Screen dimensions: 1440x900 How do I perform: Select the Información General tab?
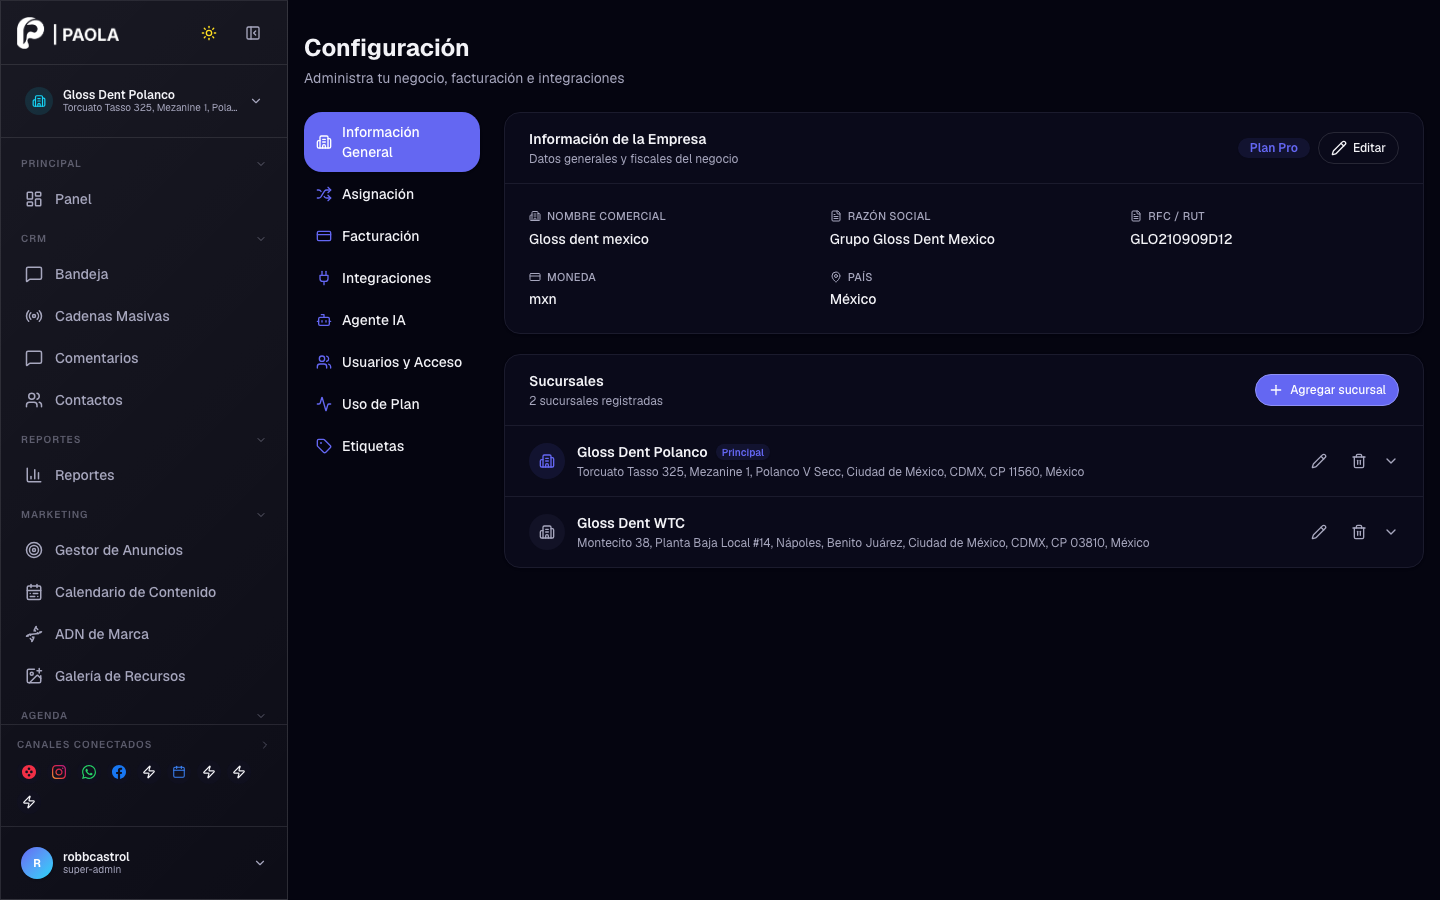392,142
